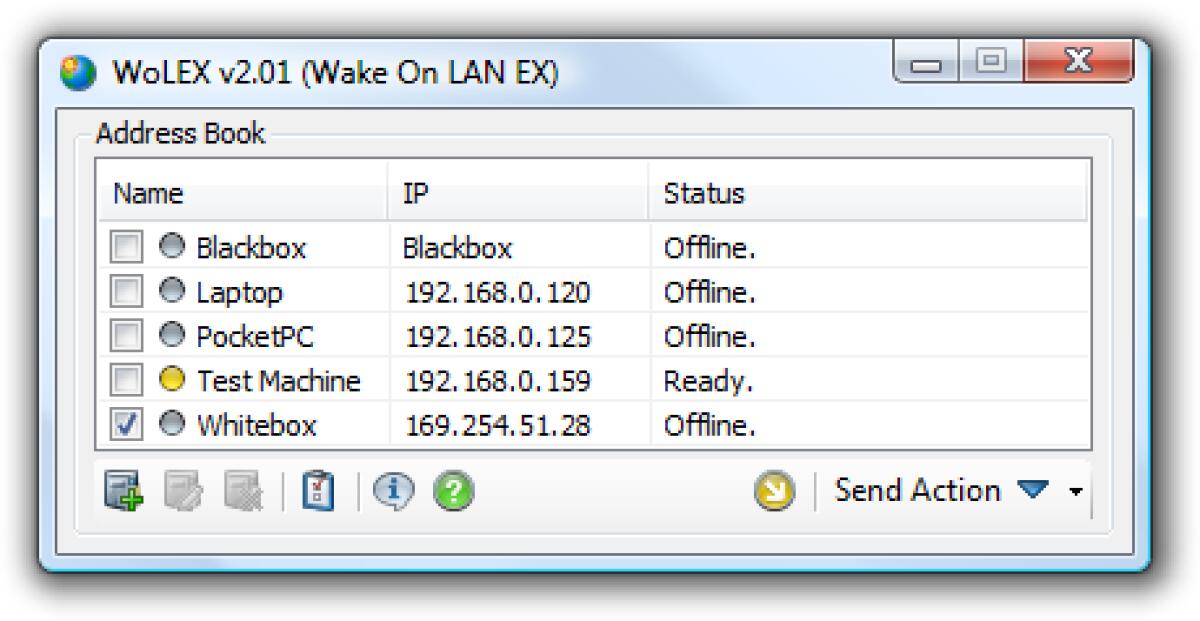Click the Offline status of Laptop
This screenshot has width=1200, height=621.
(x=710, y=292)
